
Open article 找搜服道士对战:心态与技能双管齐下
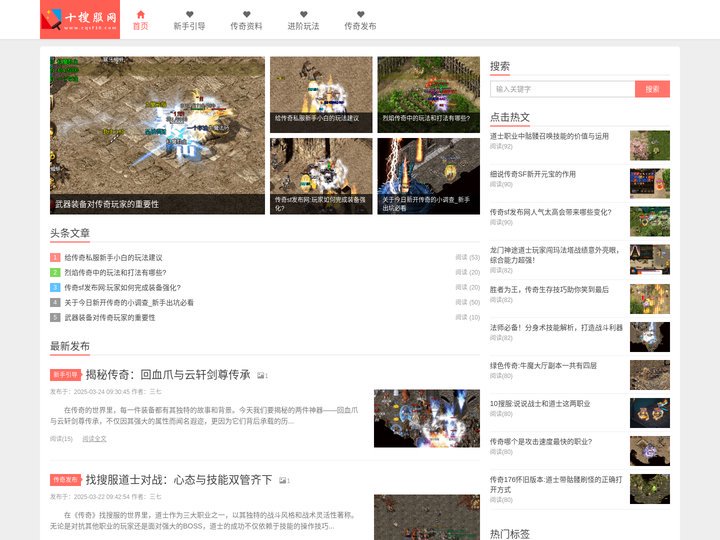tap(179, 480)
